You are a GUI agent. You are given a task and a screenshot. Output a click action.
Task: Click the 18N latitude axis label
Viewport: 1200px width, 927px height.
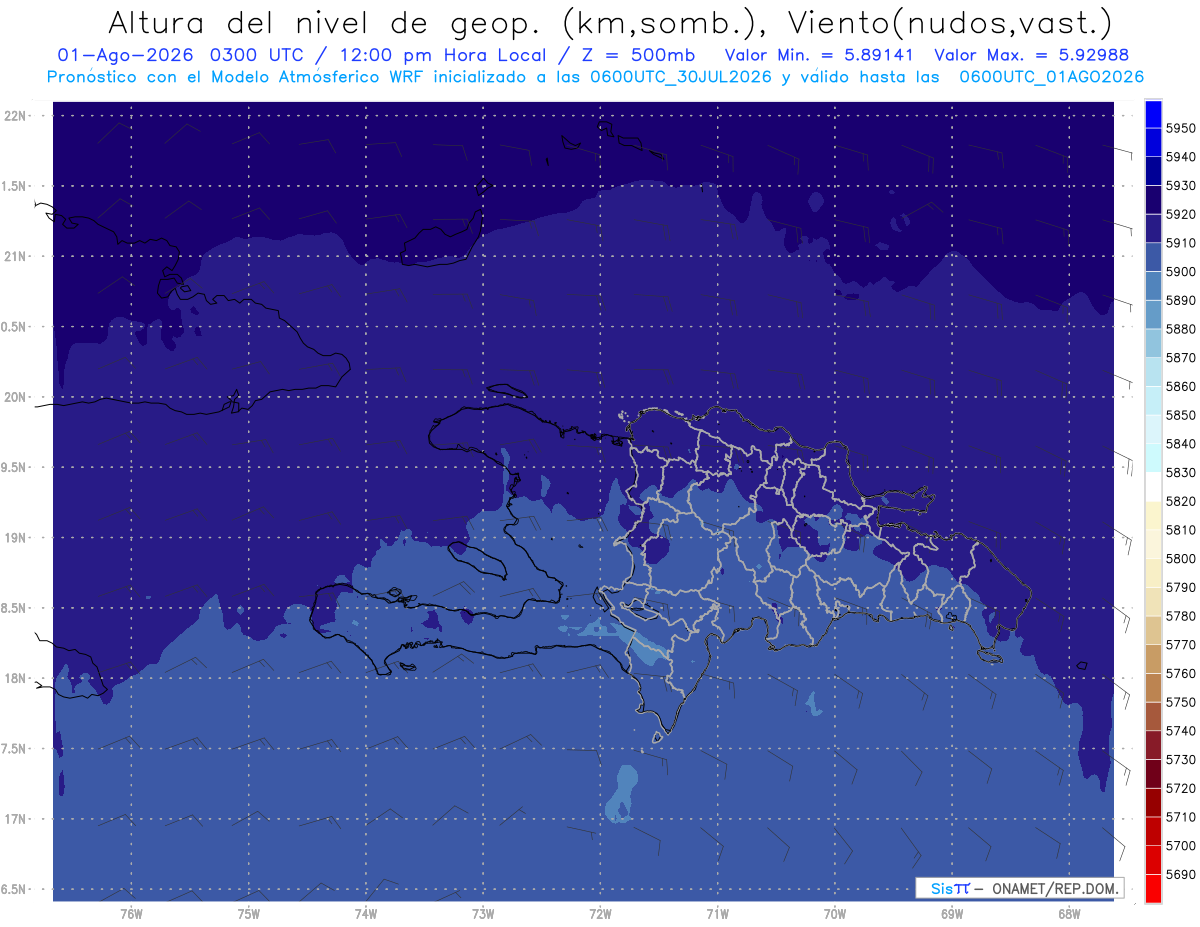16,678
